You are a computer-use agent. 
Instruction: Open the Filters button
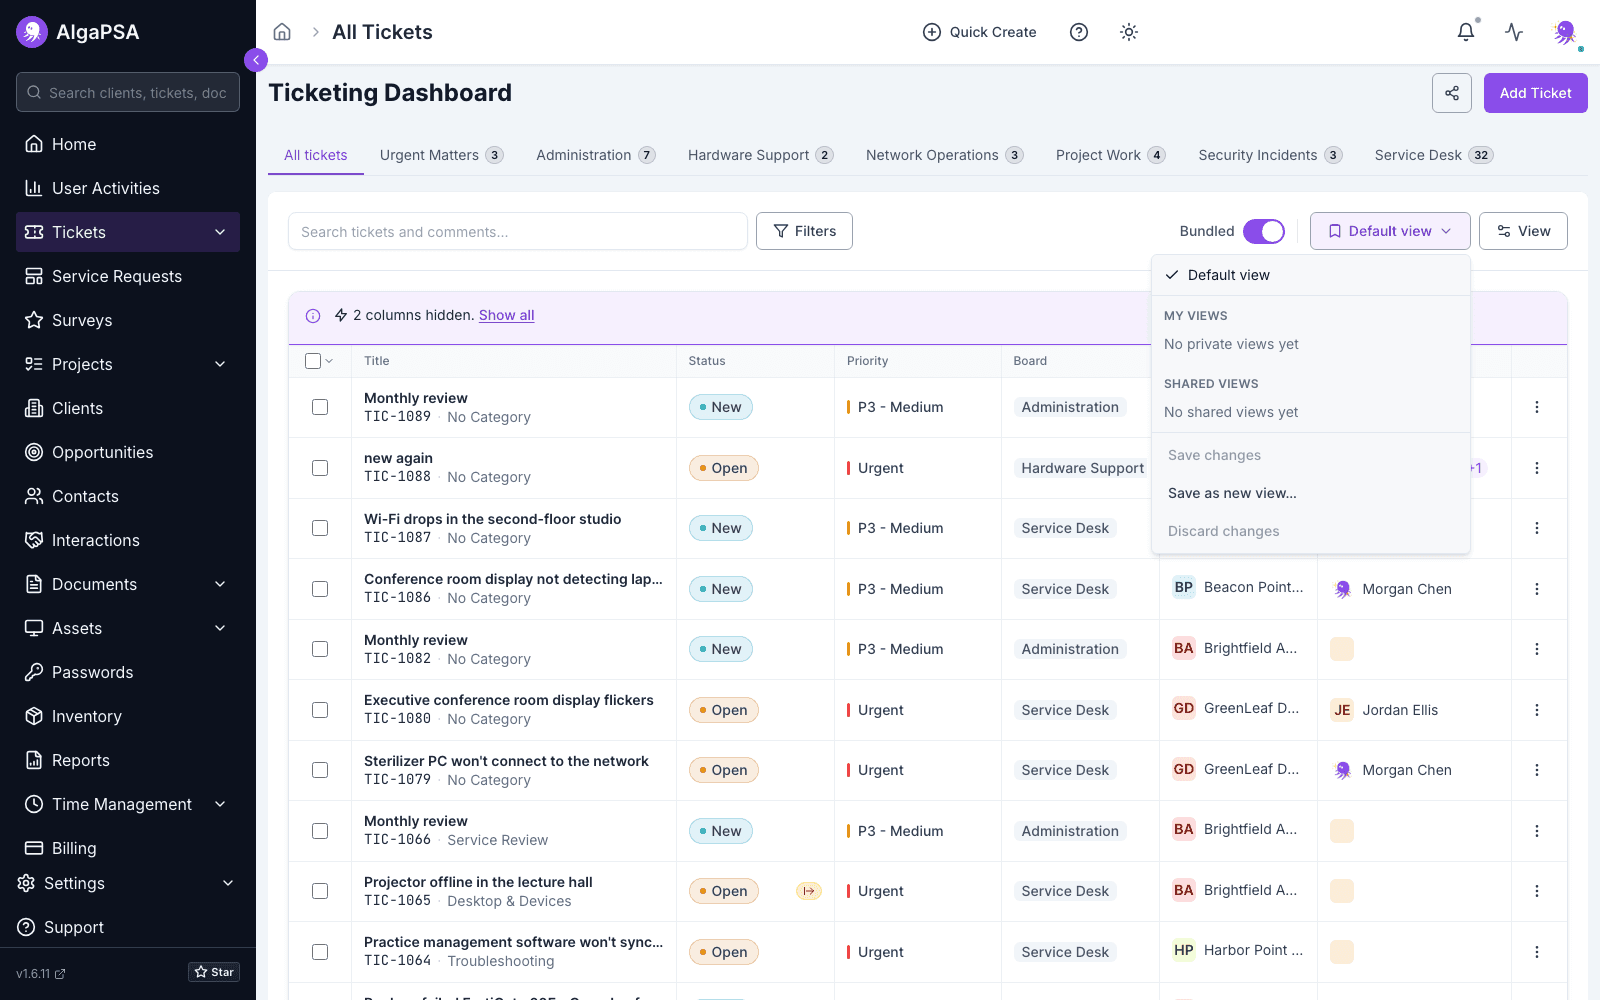coord(804,231)
